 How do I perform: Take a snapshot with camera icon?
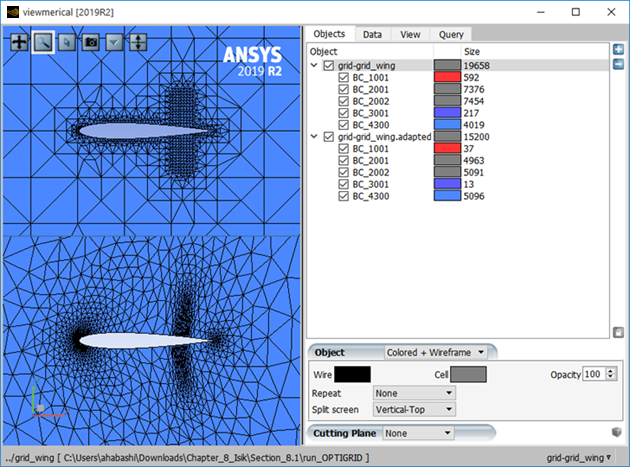pyautogui.click(x=91, y=42)
